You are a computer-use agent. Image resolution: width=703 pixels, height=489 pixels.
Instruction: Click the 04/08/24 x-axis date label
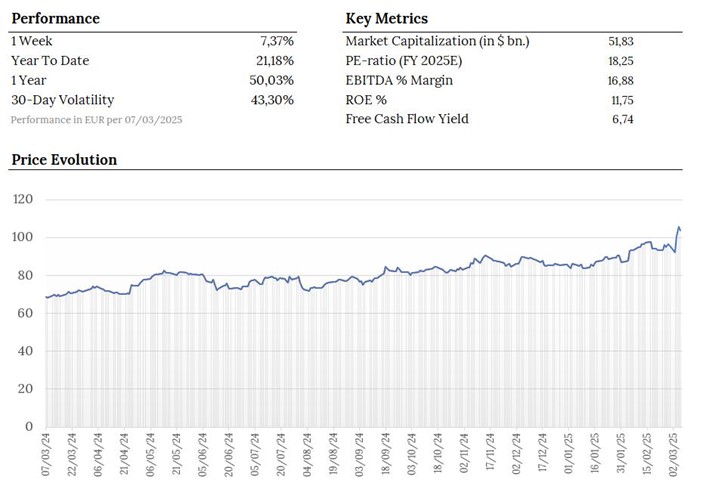coord(307,455)
